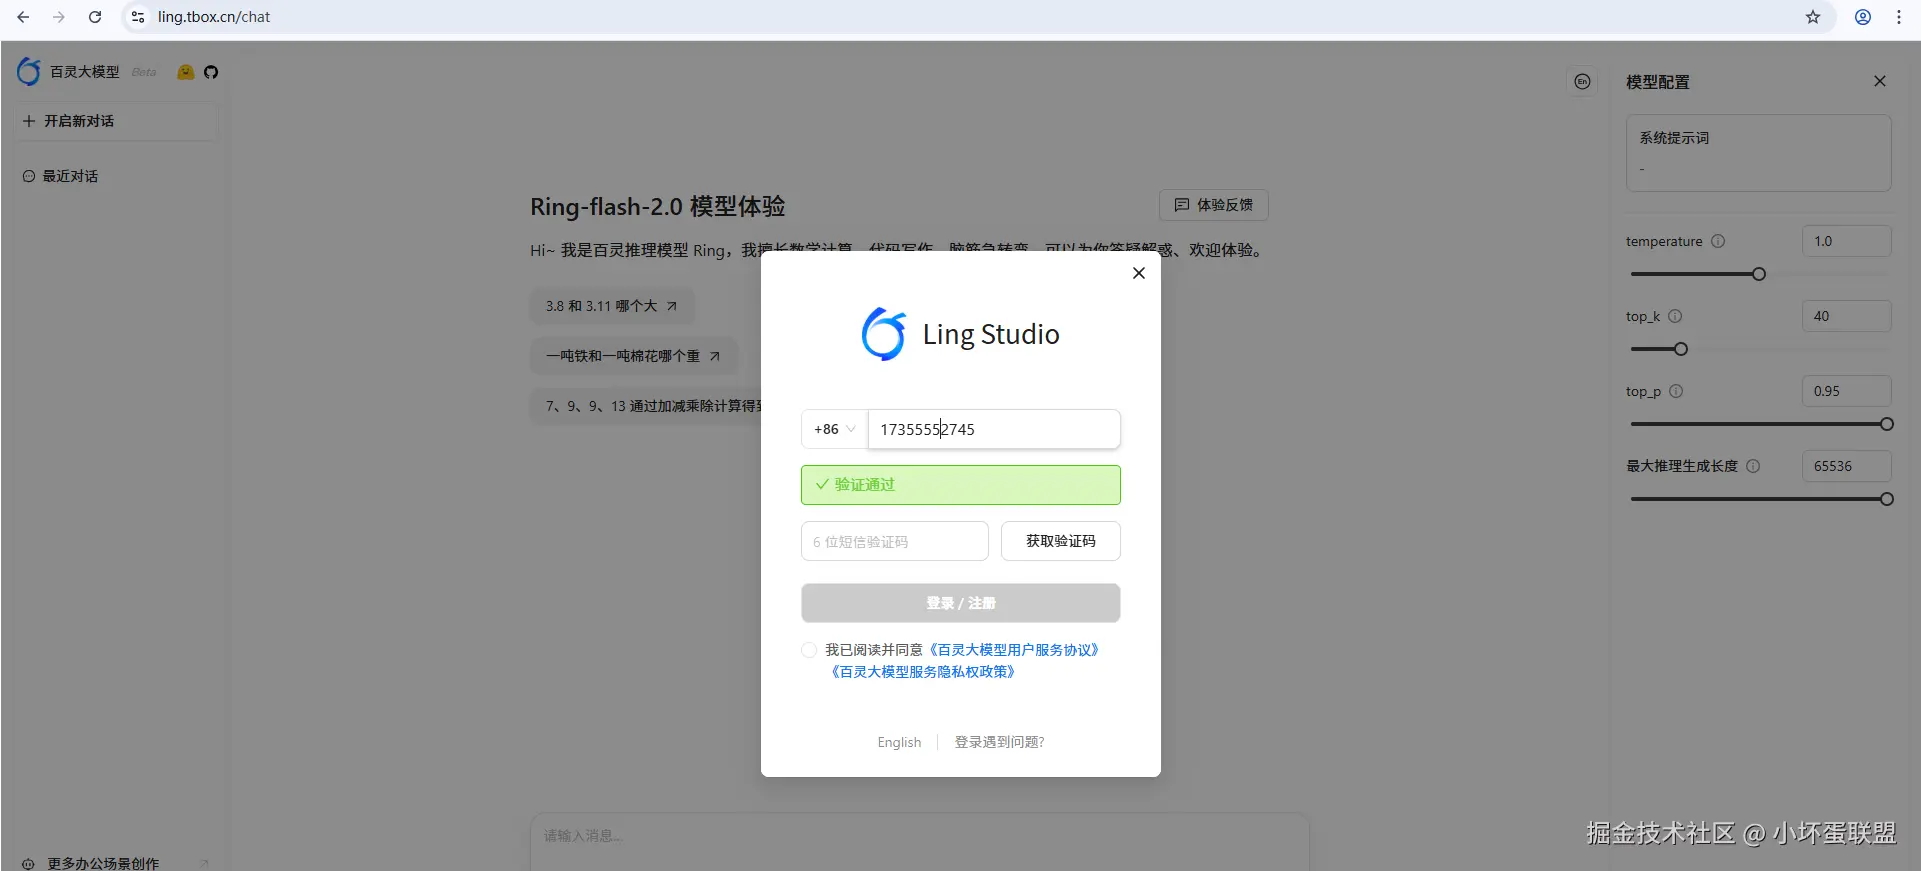Bookmark this page with the star icon

tap(1813, 17)
